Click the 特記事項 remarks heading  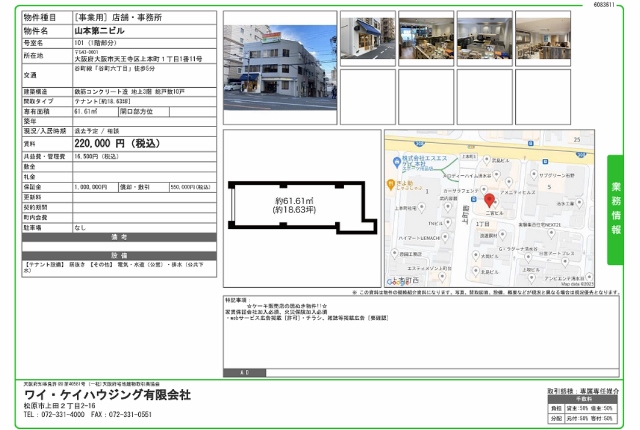[237, 300]
